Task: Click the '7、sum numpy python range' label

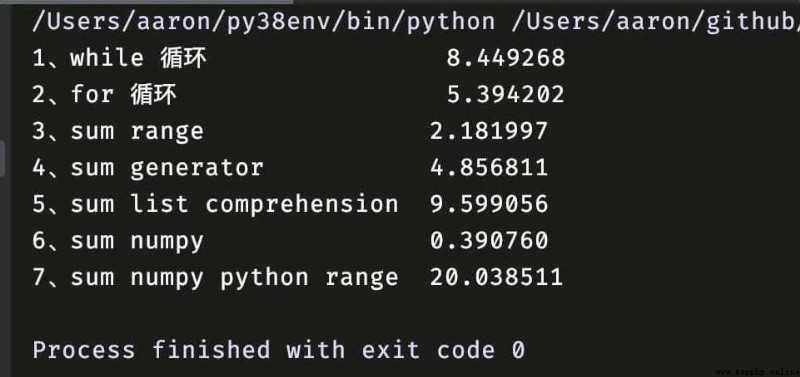Action: click(215, 278)
